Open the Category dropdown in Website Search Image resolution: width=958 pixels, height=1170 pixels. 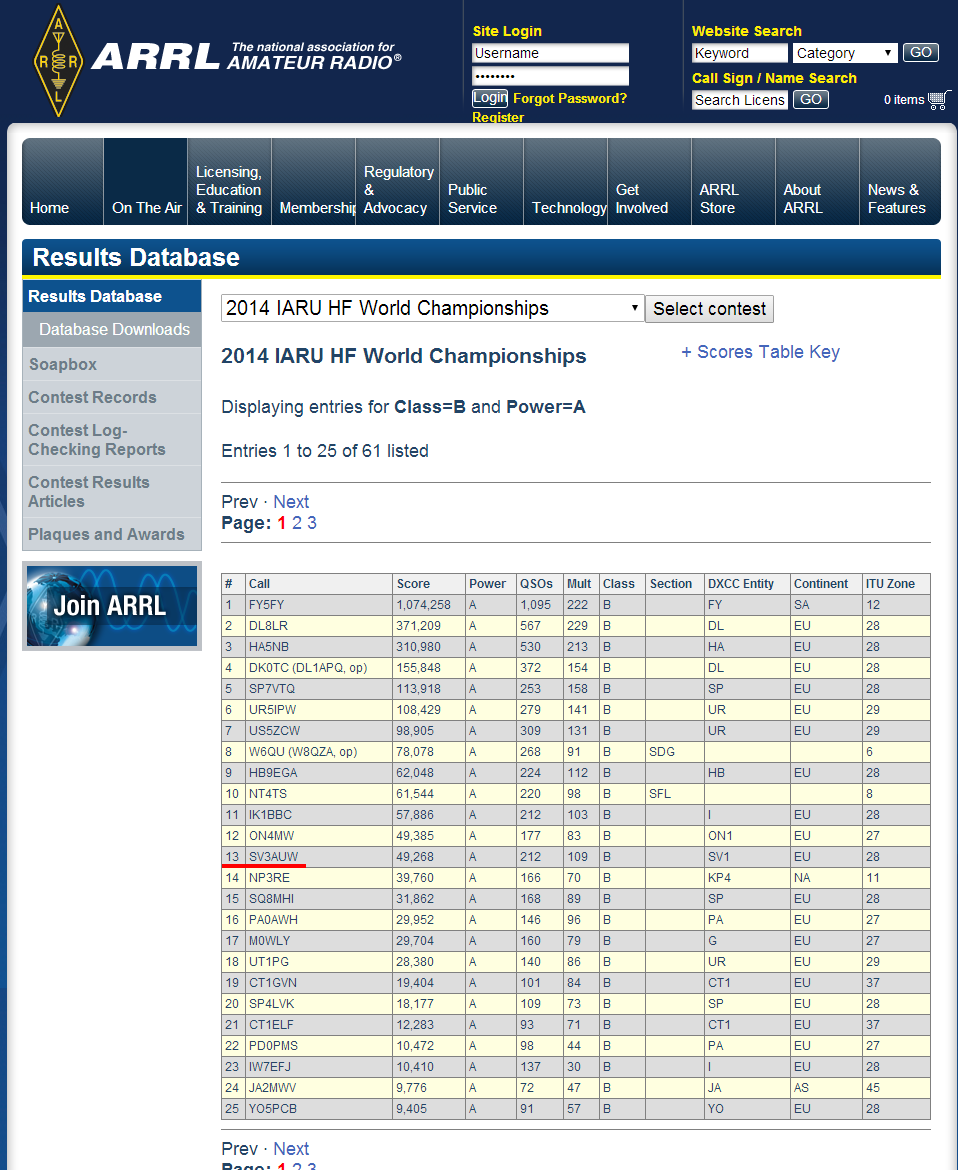pos(845,53)
